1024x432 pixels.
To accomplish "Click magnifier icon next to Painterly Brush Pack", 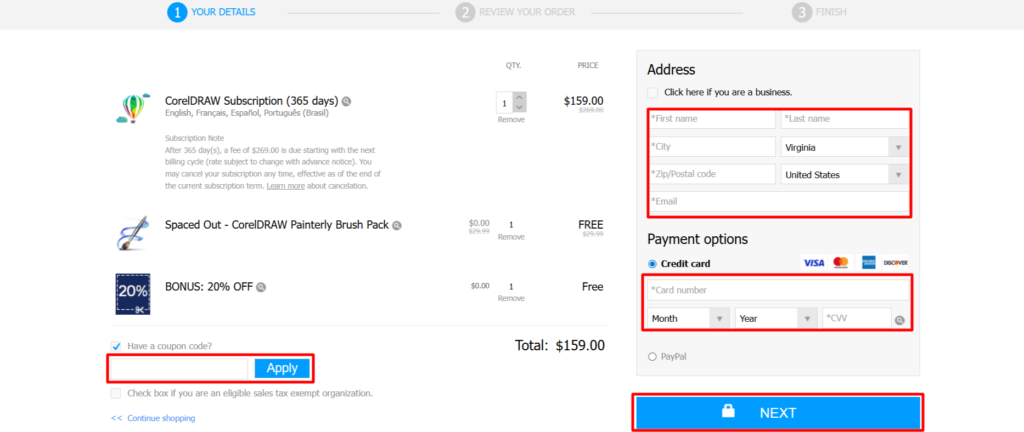I will [397, 226].
